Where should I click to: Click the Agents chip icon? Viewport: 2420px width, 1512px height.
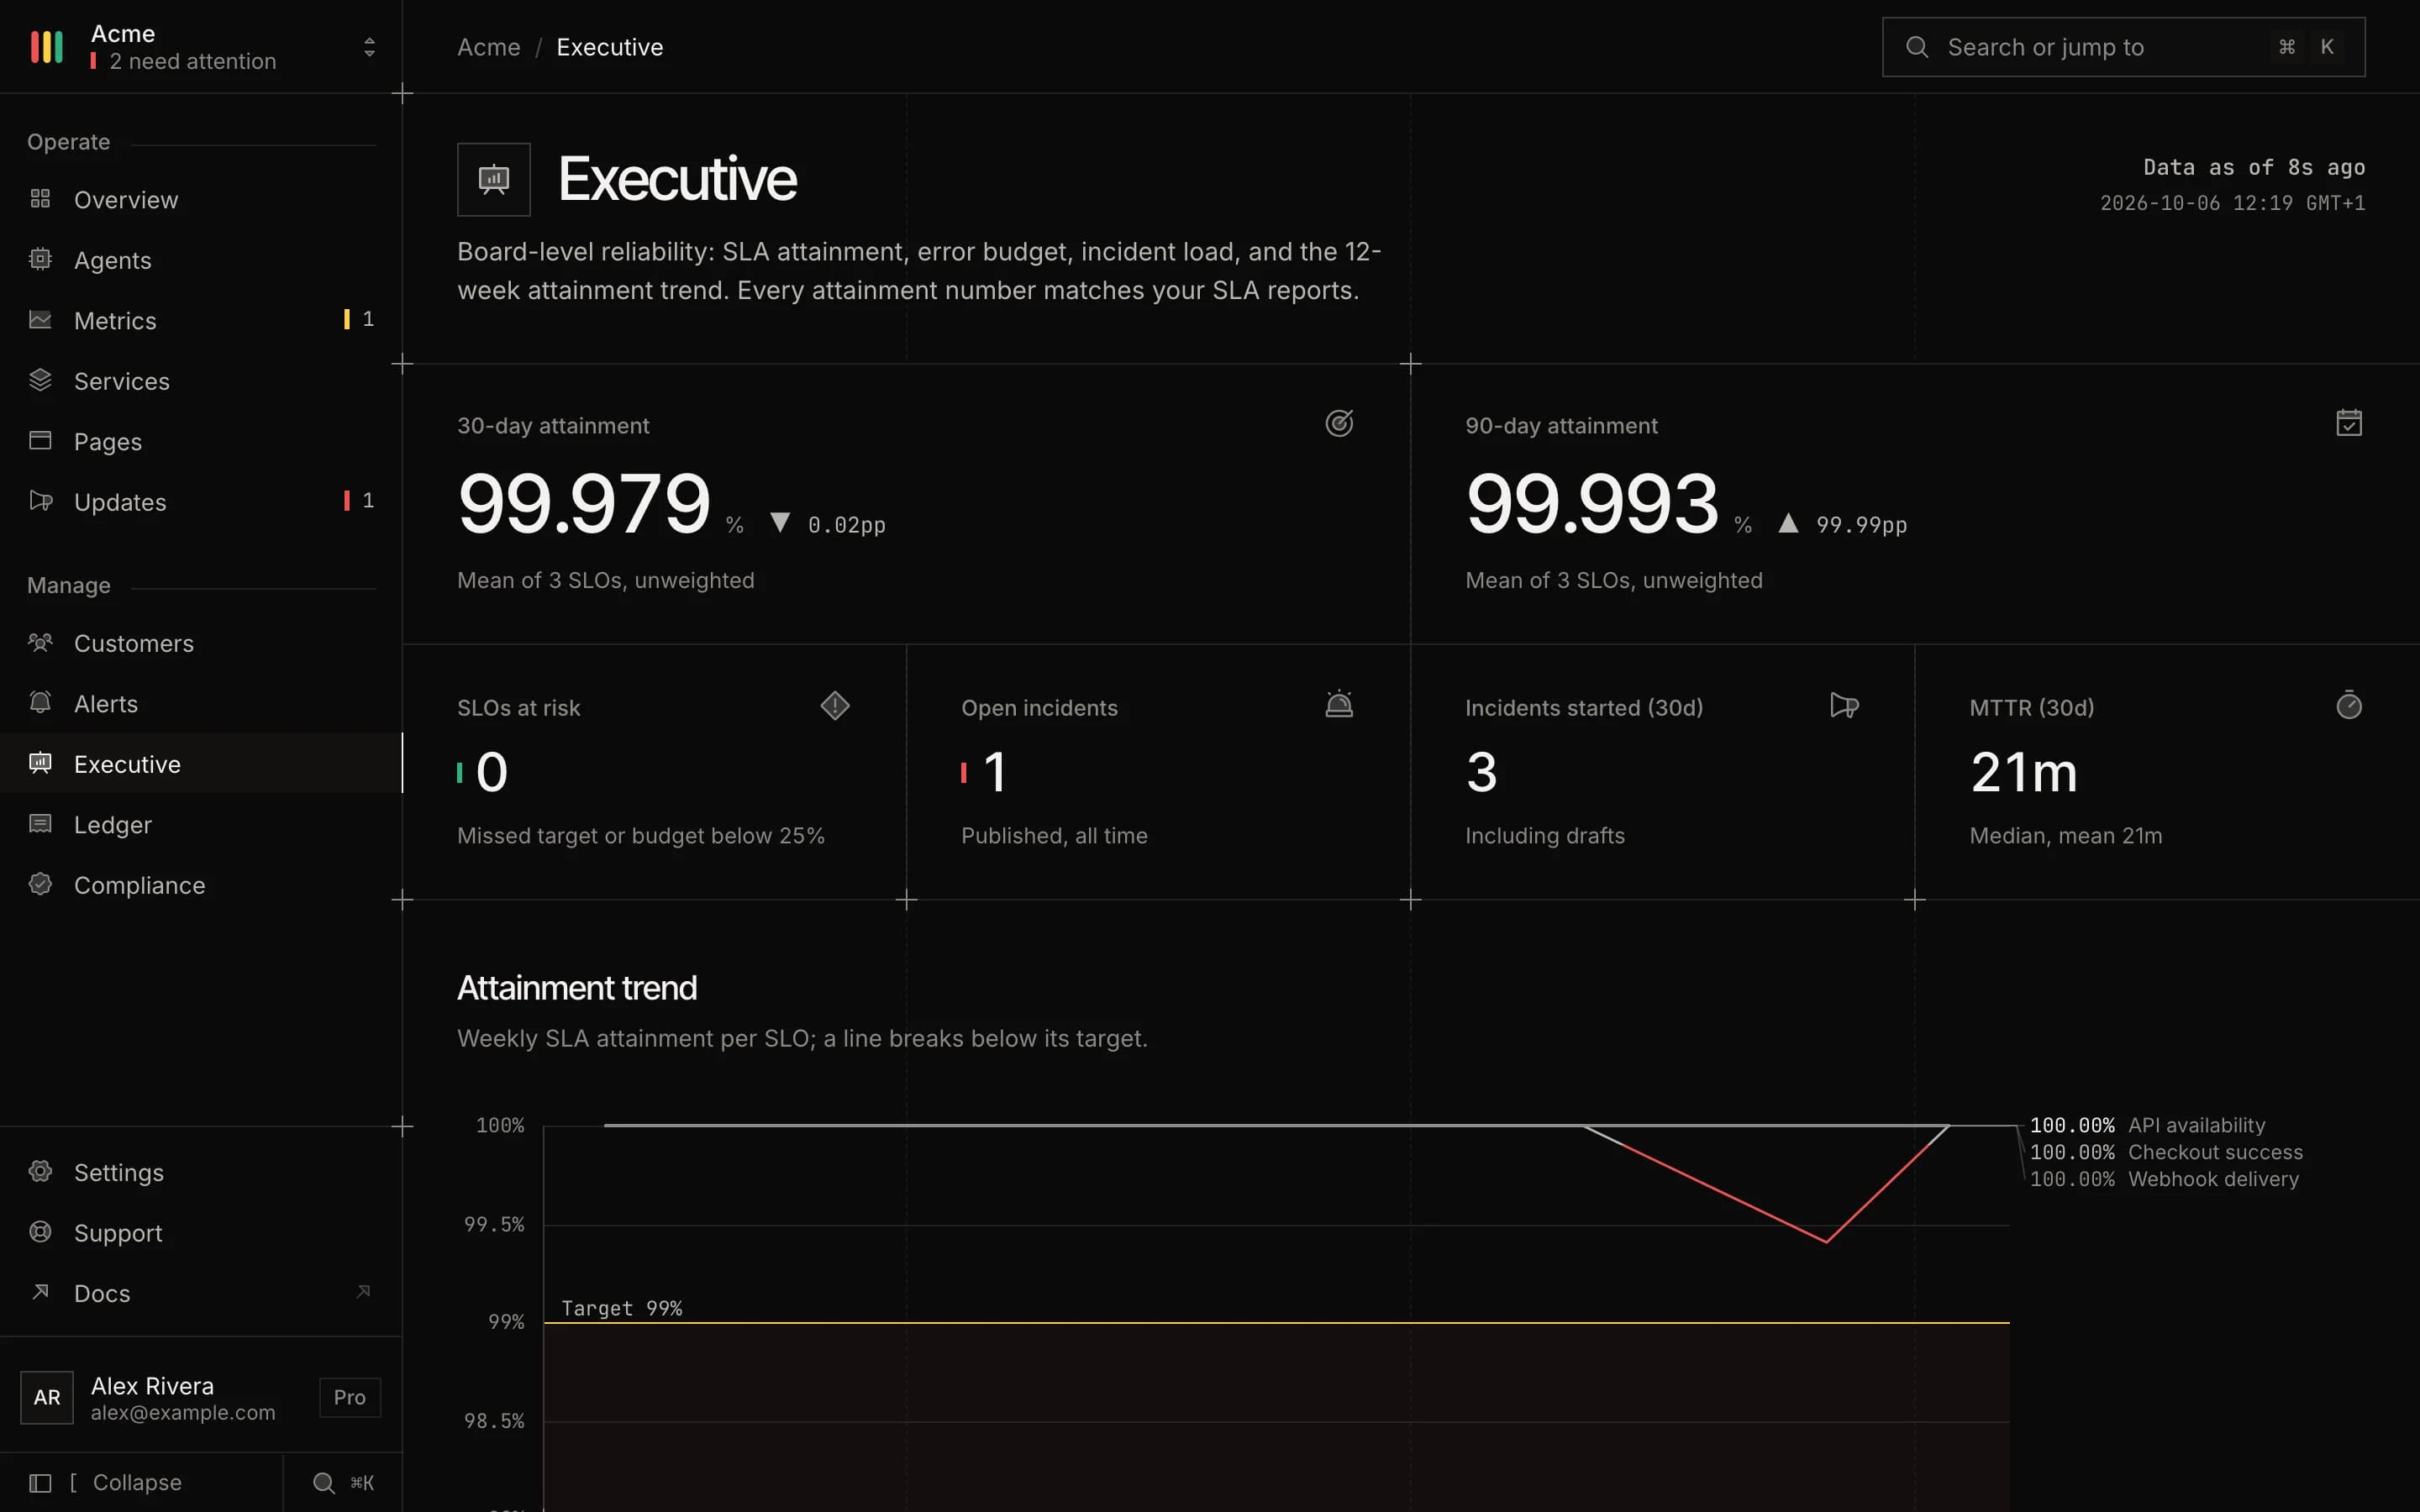point(40,259)
